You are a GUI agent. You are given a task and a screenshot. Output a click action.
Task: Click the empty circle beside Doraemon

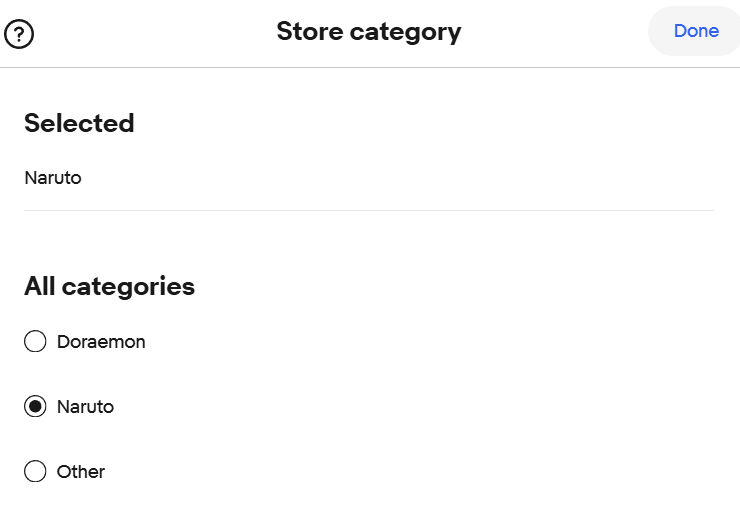tap(35, 342)
